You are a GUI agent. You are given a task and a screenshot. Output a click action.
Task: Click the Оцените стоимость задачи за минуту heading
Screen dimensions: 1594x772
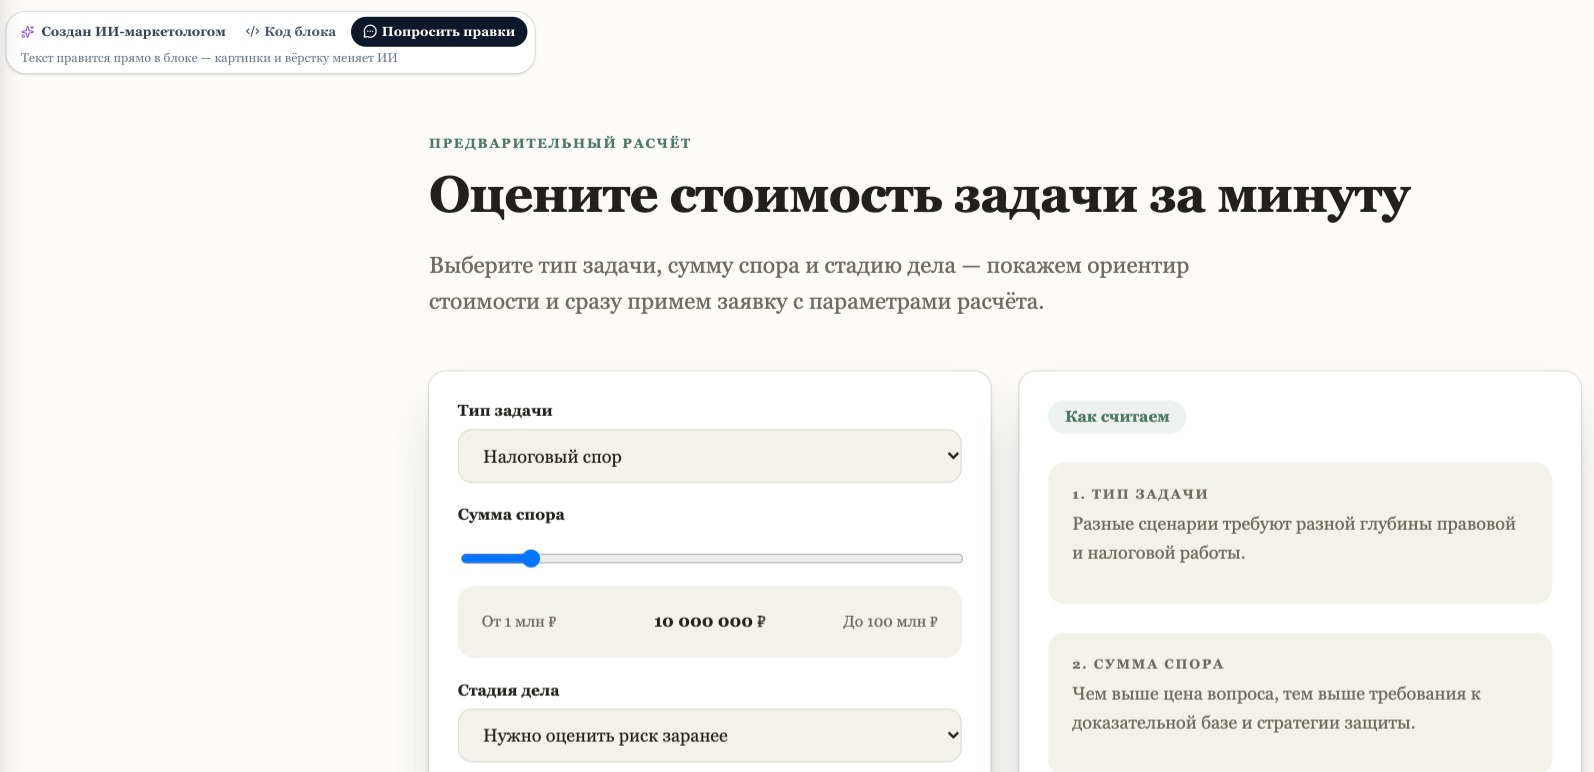point(919,195)
